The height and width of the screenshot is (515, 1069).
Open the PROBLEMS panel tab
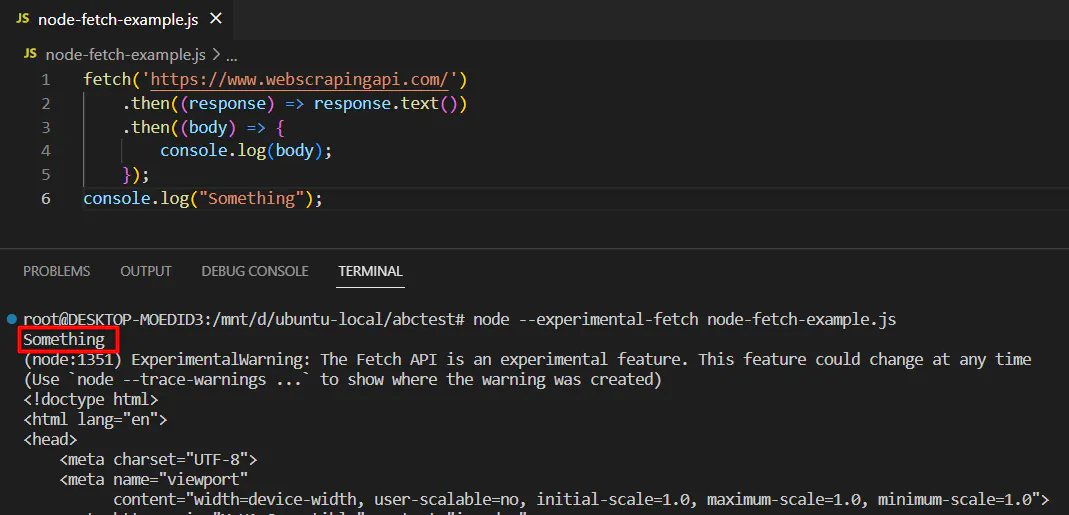[57, 271]
